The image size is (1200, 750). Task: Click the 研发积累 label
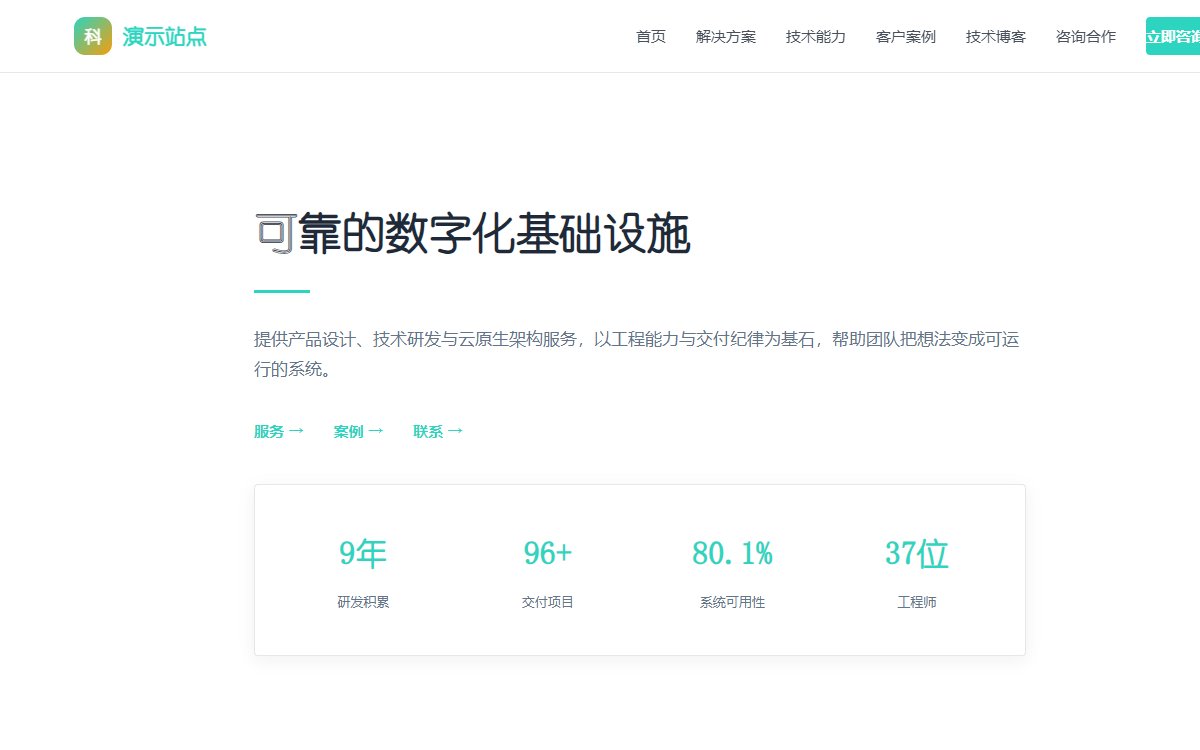[x=363, y=602]
